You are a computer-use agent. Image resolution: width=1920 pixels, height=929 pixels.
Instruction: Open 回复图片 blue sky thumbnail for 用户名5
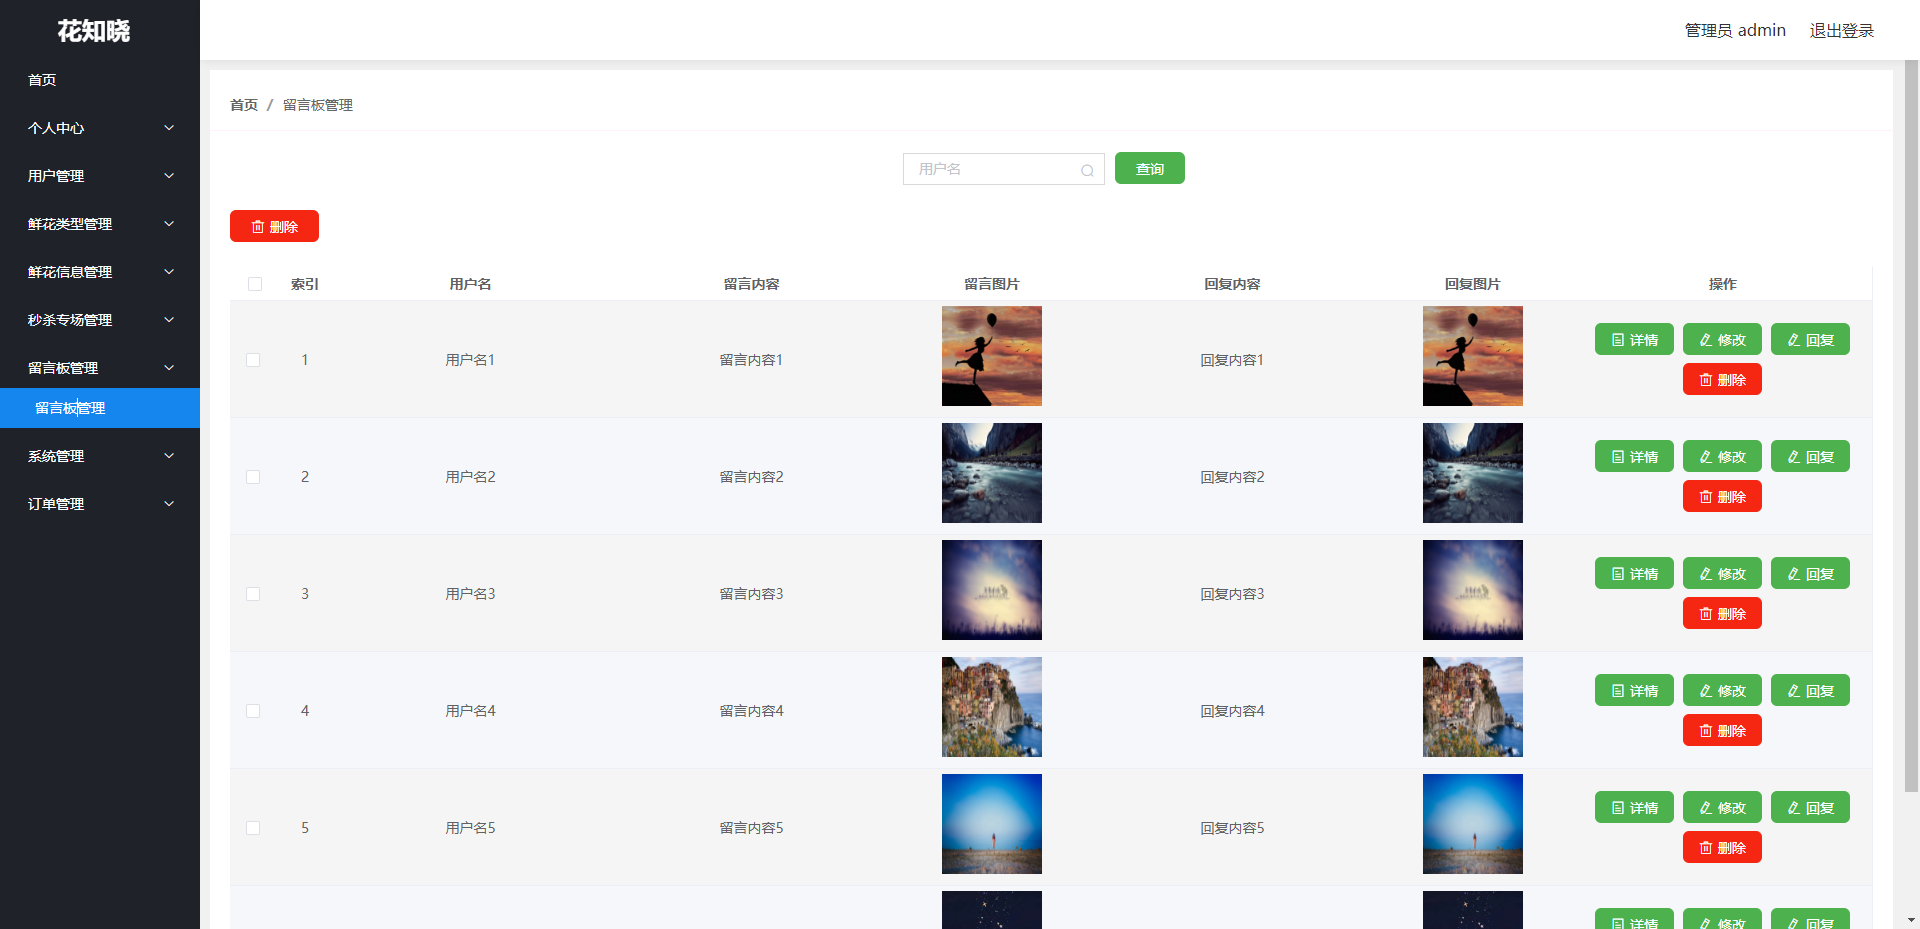(1473, 824)
